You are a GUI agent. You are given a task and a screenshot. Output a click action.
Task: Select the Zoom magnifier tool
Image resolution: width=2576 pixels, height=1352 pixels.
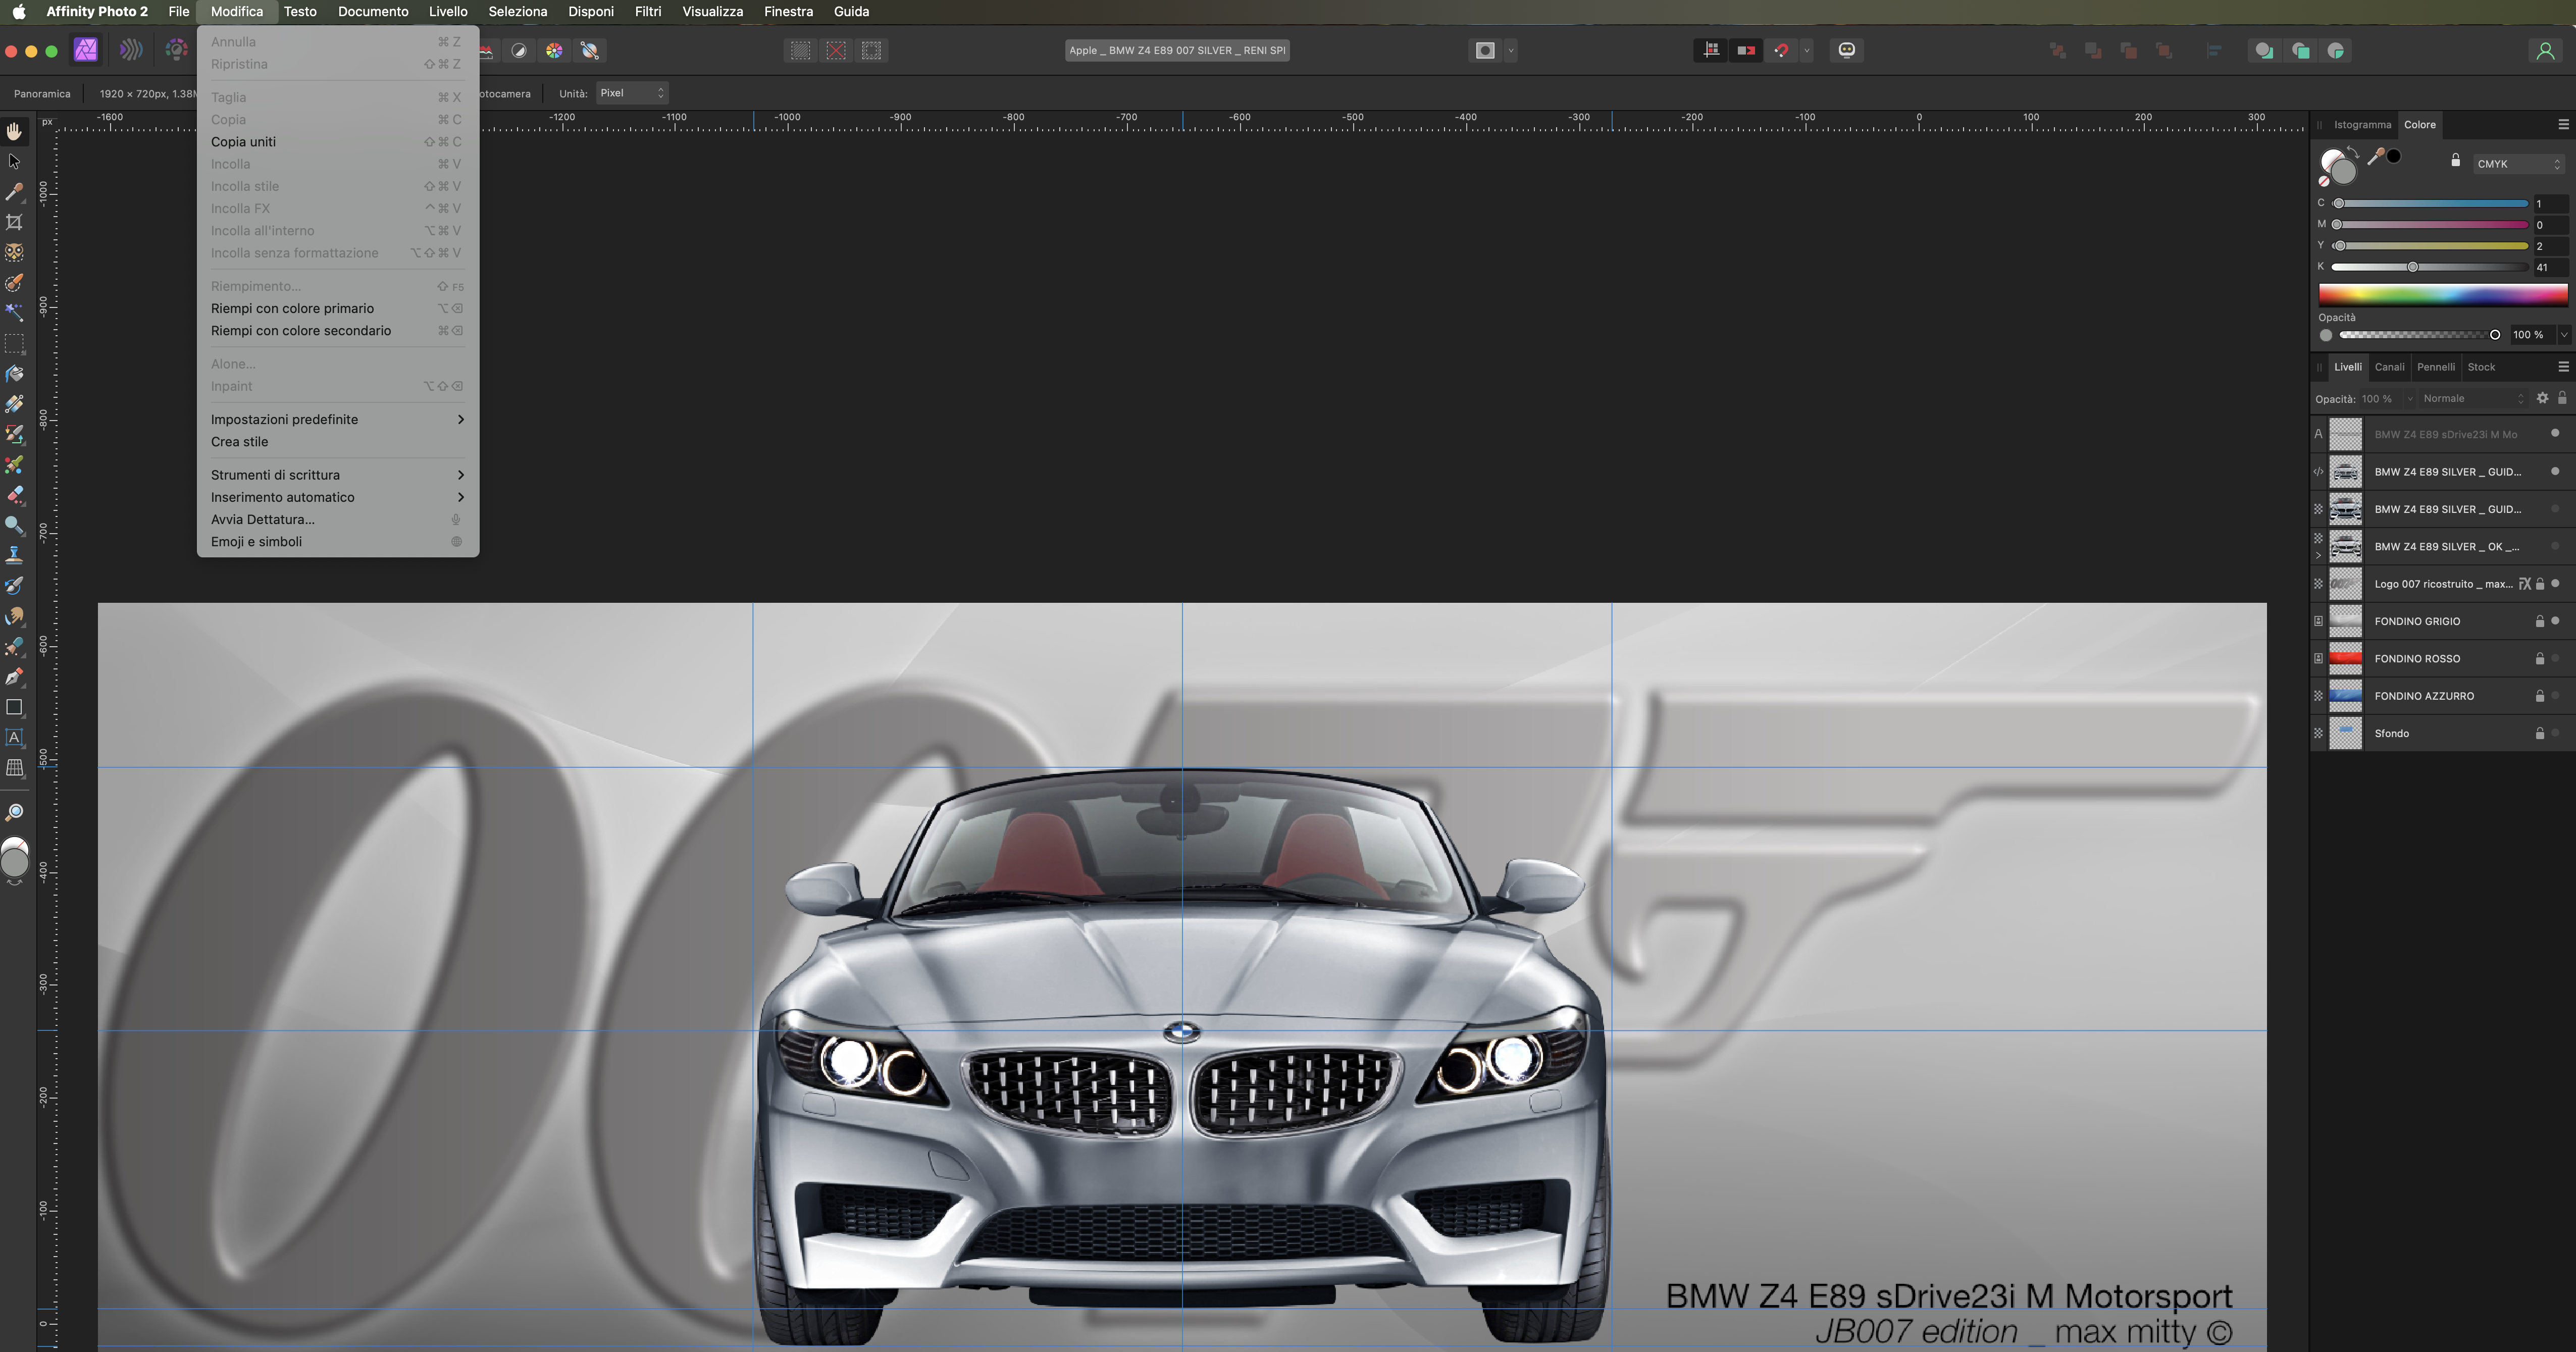pyautogui.click(x=14, y=812)
